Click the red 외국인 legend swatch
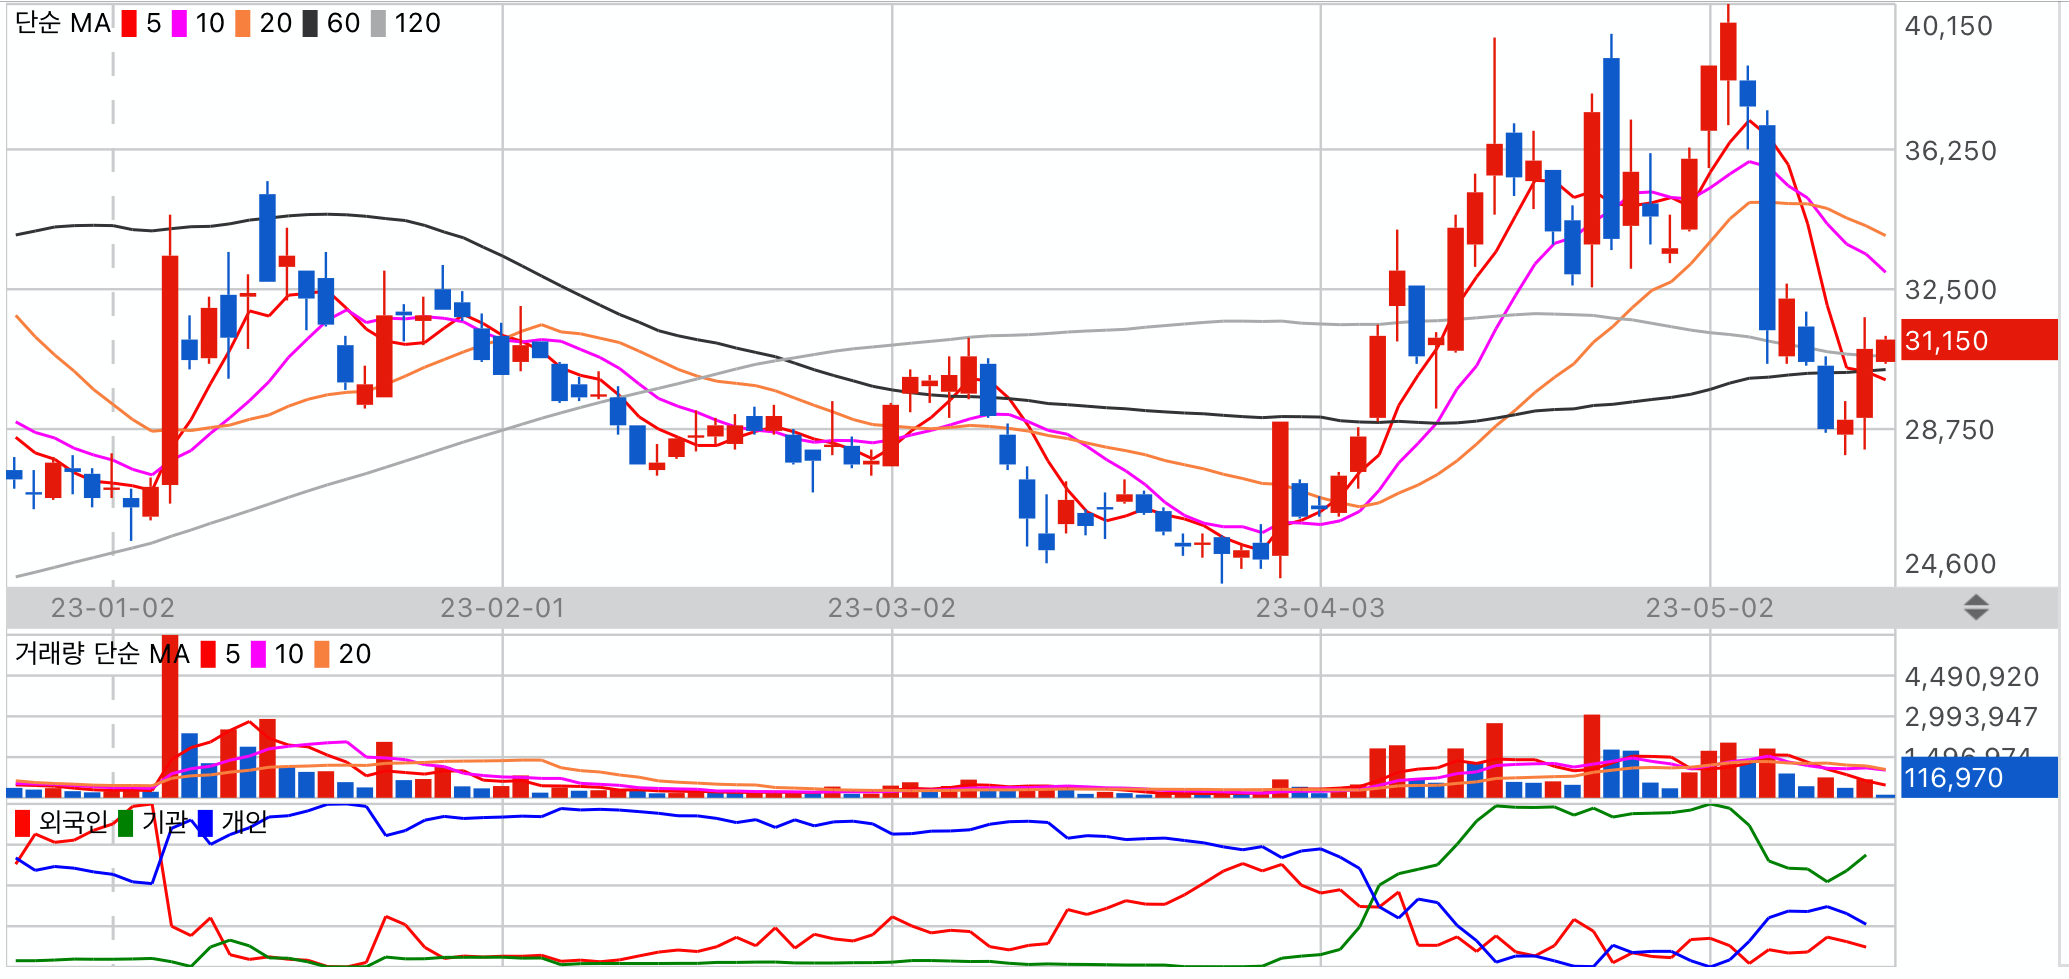2069x979 pixels. [x=22, y=823]
